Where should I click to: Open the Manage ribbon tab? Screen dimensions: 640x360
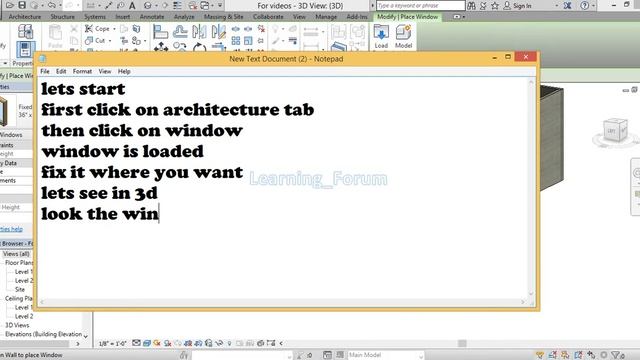coord(326,17)
